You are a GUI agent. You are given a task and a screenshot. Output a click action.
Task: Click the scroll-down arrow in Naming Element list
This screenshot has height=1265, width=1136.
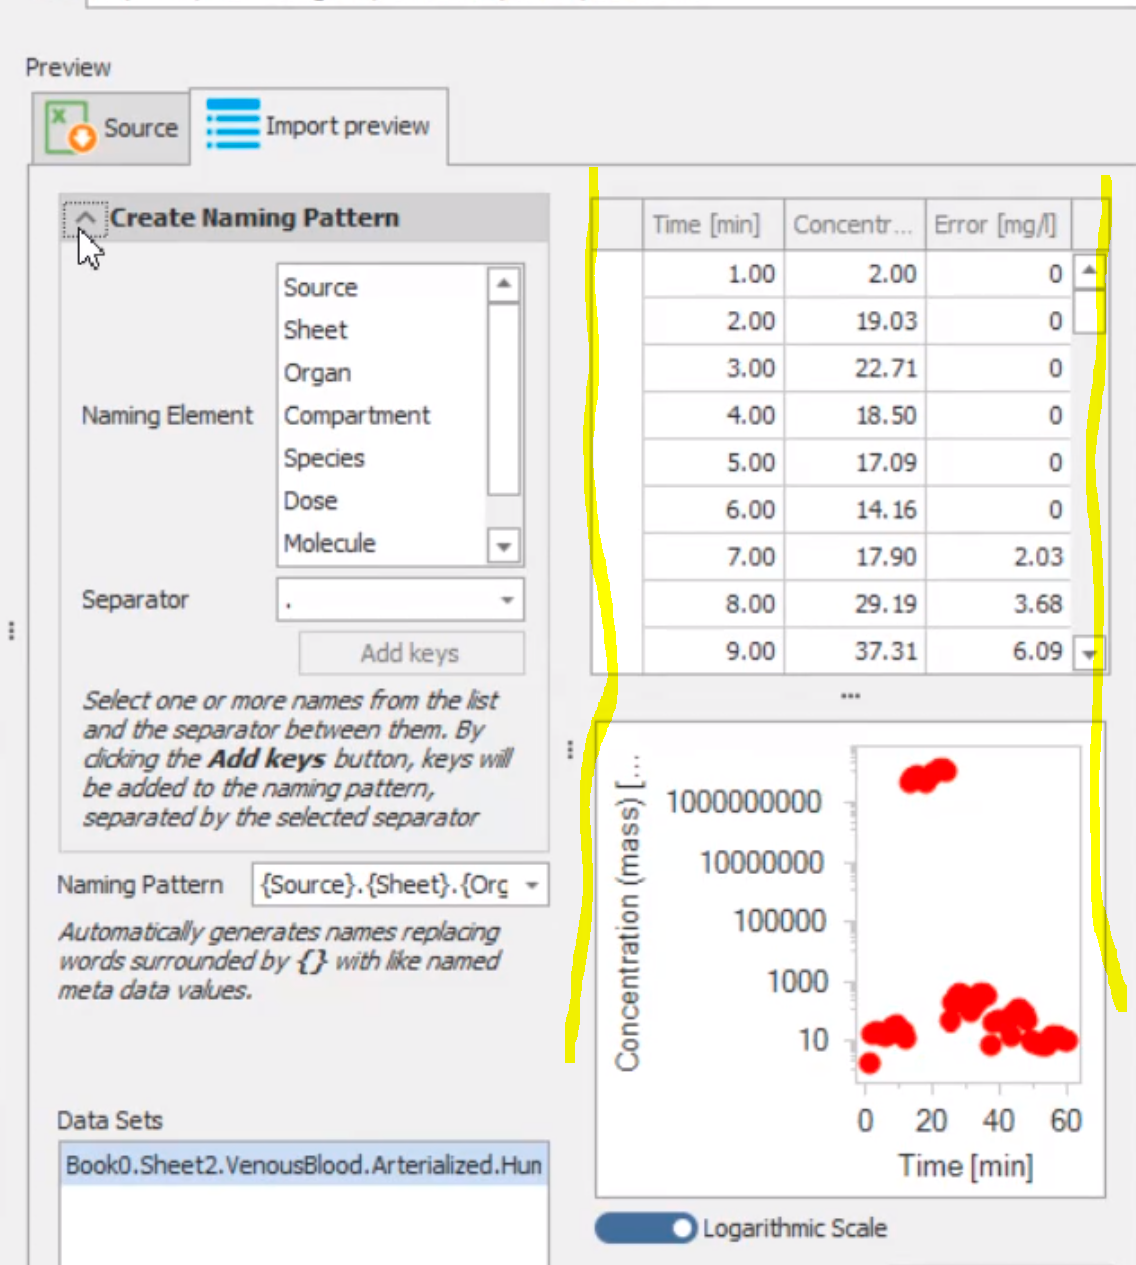(x=505, y=546)
